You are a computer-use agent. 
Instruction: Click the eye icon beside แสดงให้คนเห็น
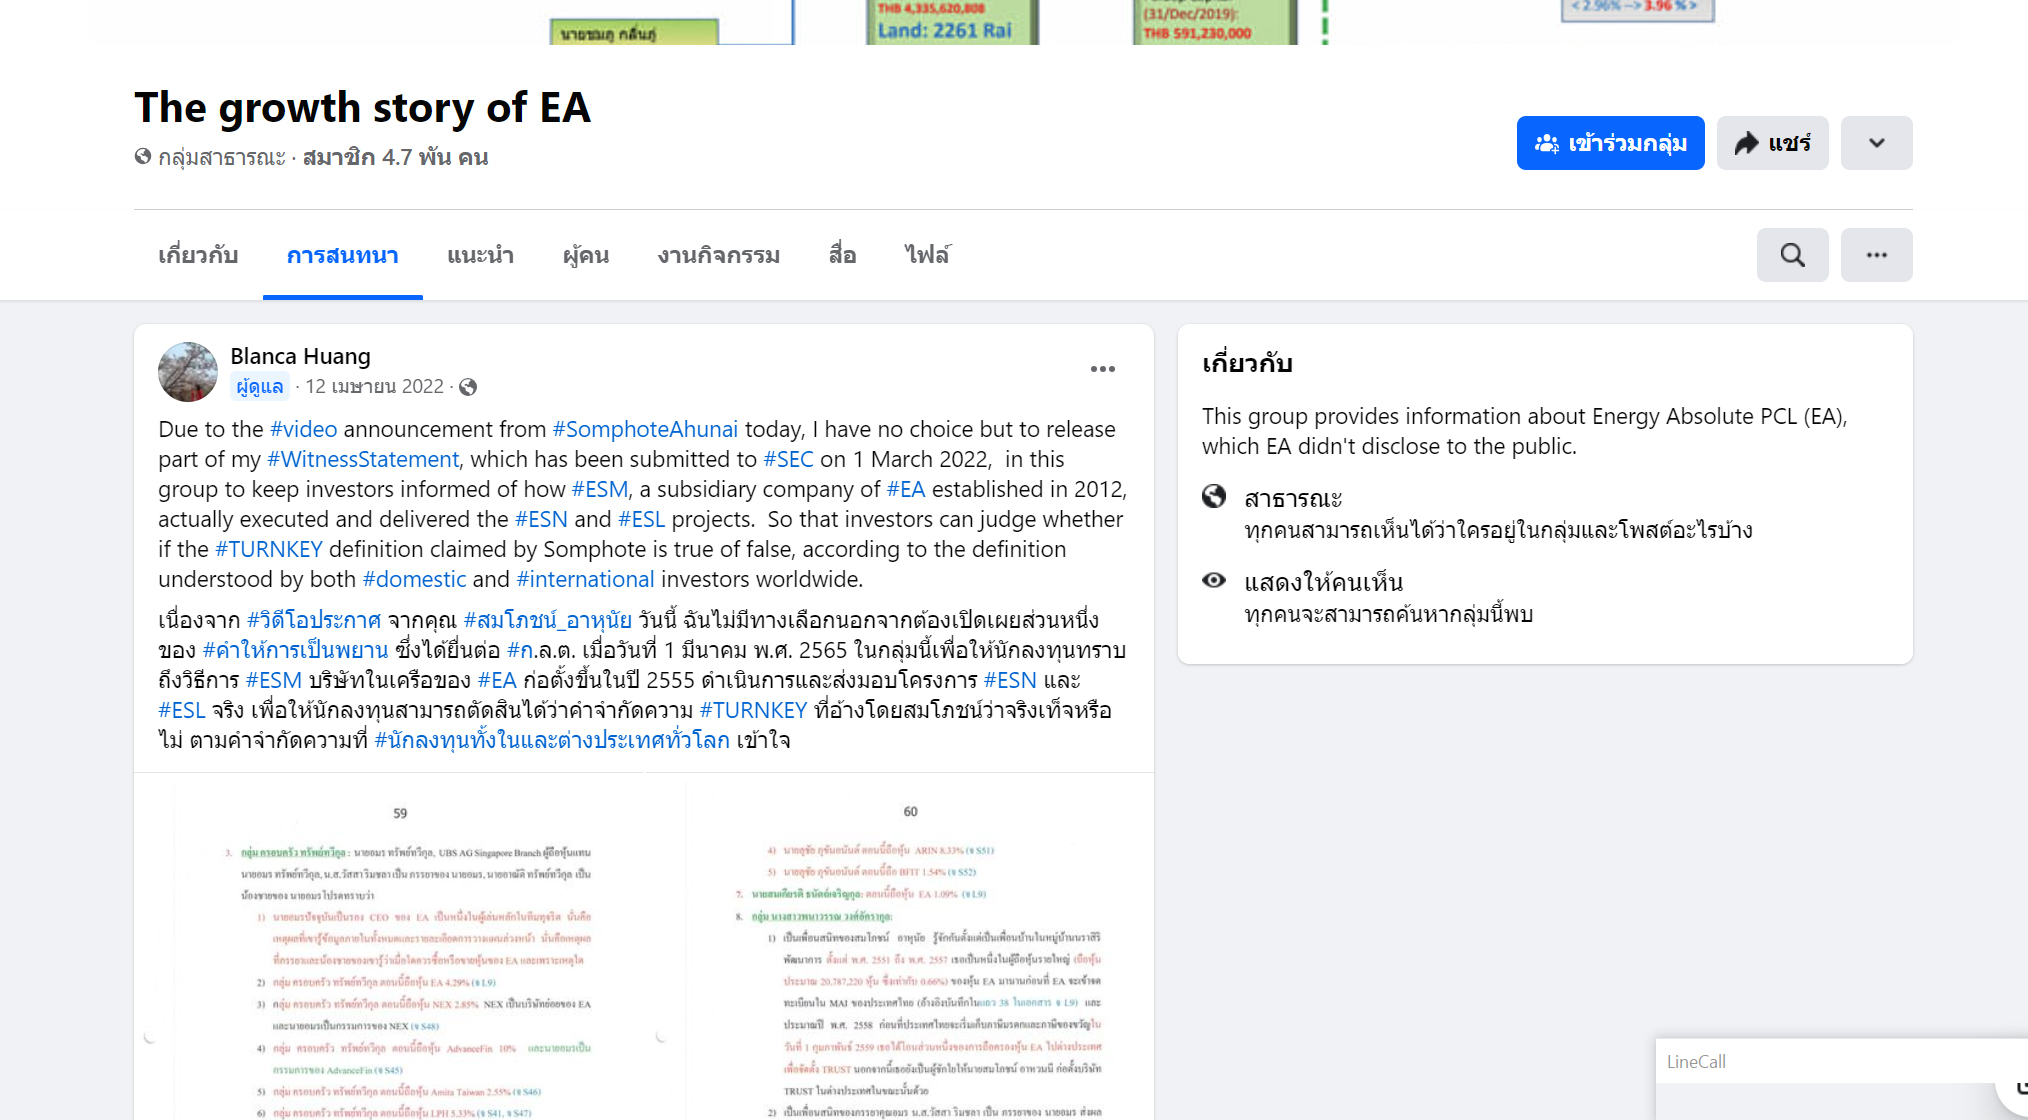1214,580
